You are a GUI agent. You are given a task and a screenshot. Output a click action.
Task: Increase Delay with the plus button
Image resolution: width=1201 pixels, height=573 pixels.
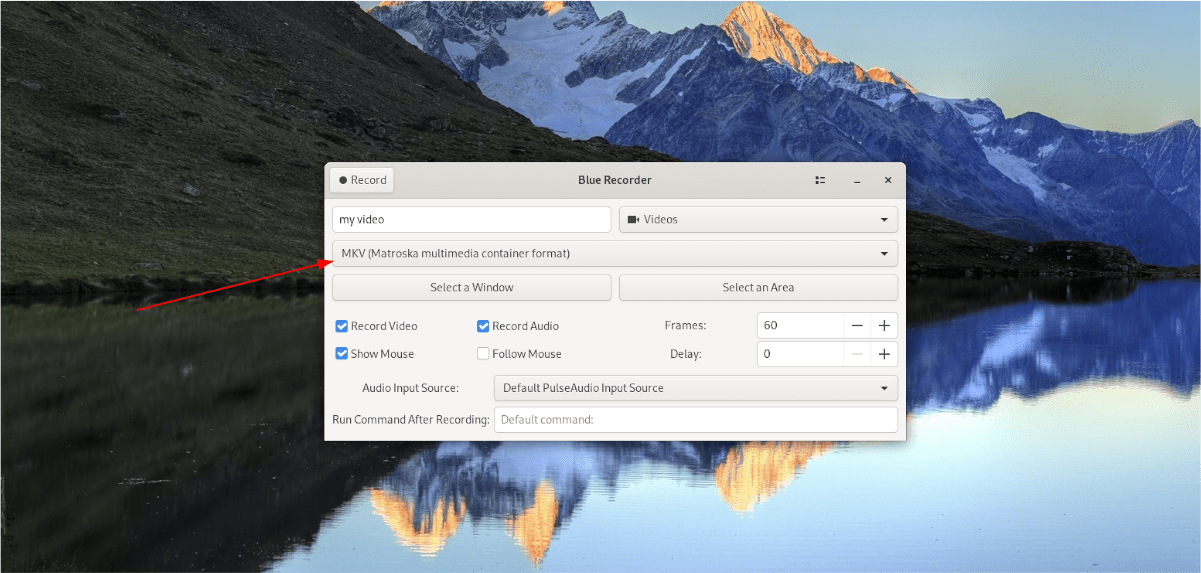coord(884,353)
